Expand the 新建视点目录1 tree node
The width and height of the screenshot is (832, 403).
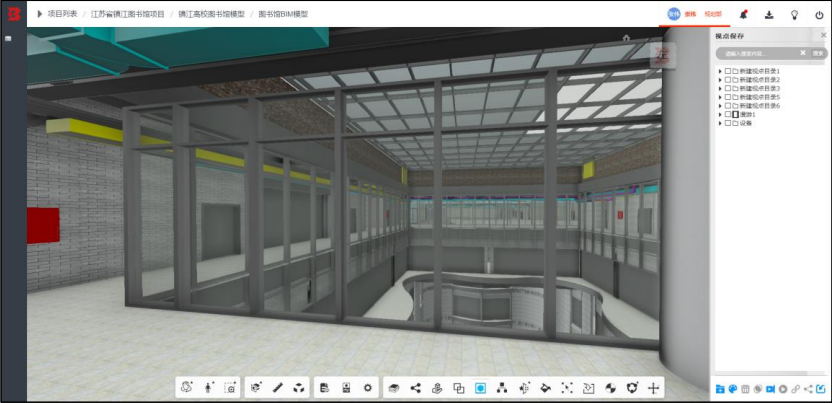pos(720,71)
